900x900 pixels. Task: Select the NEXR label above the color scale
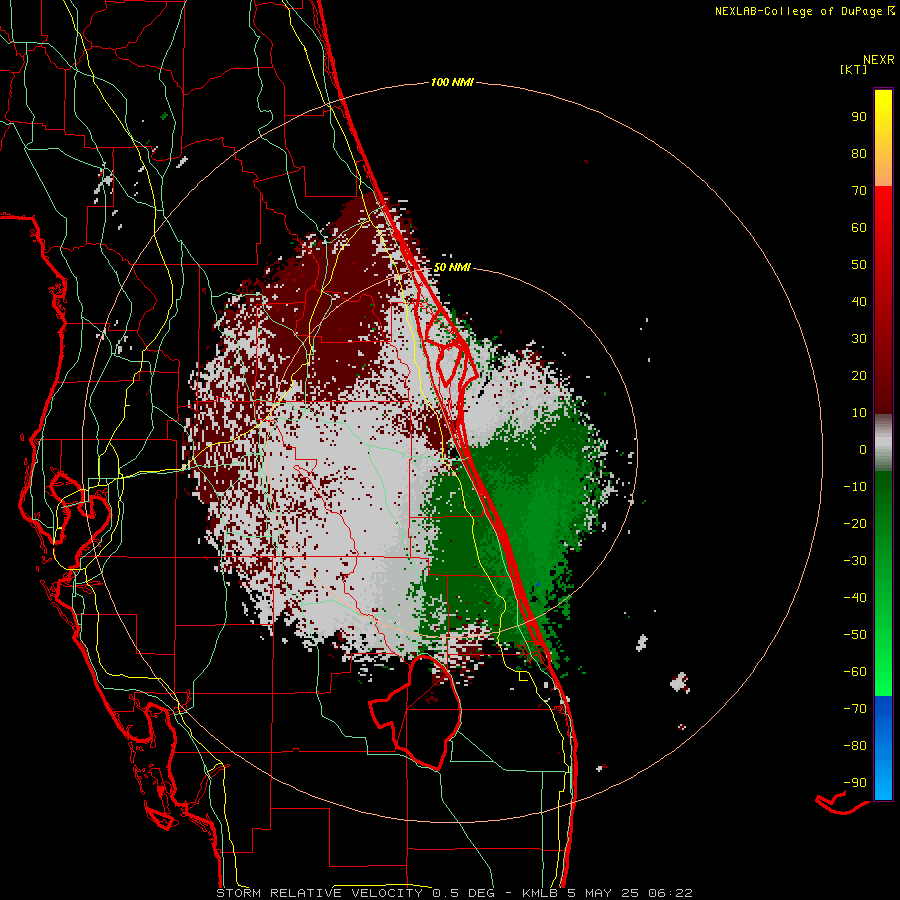coord(879,60)
